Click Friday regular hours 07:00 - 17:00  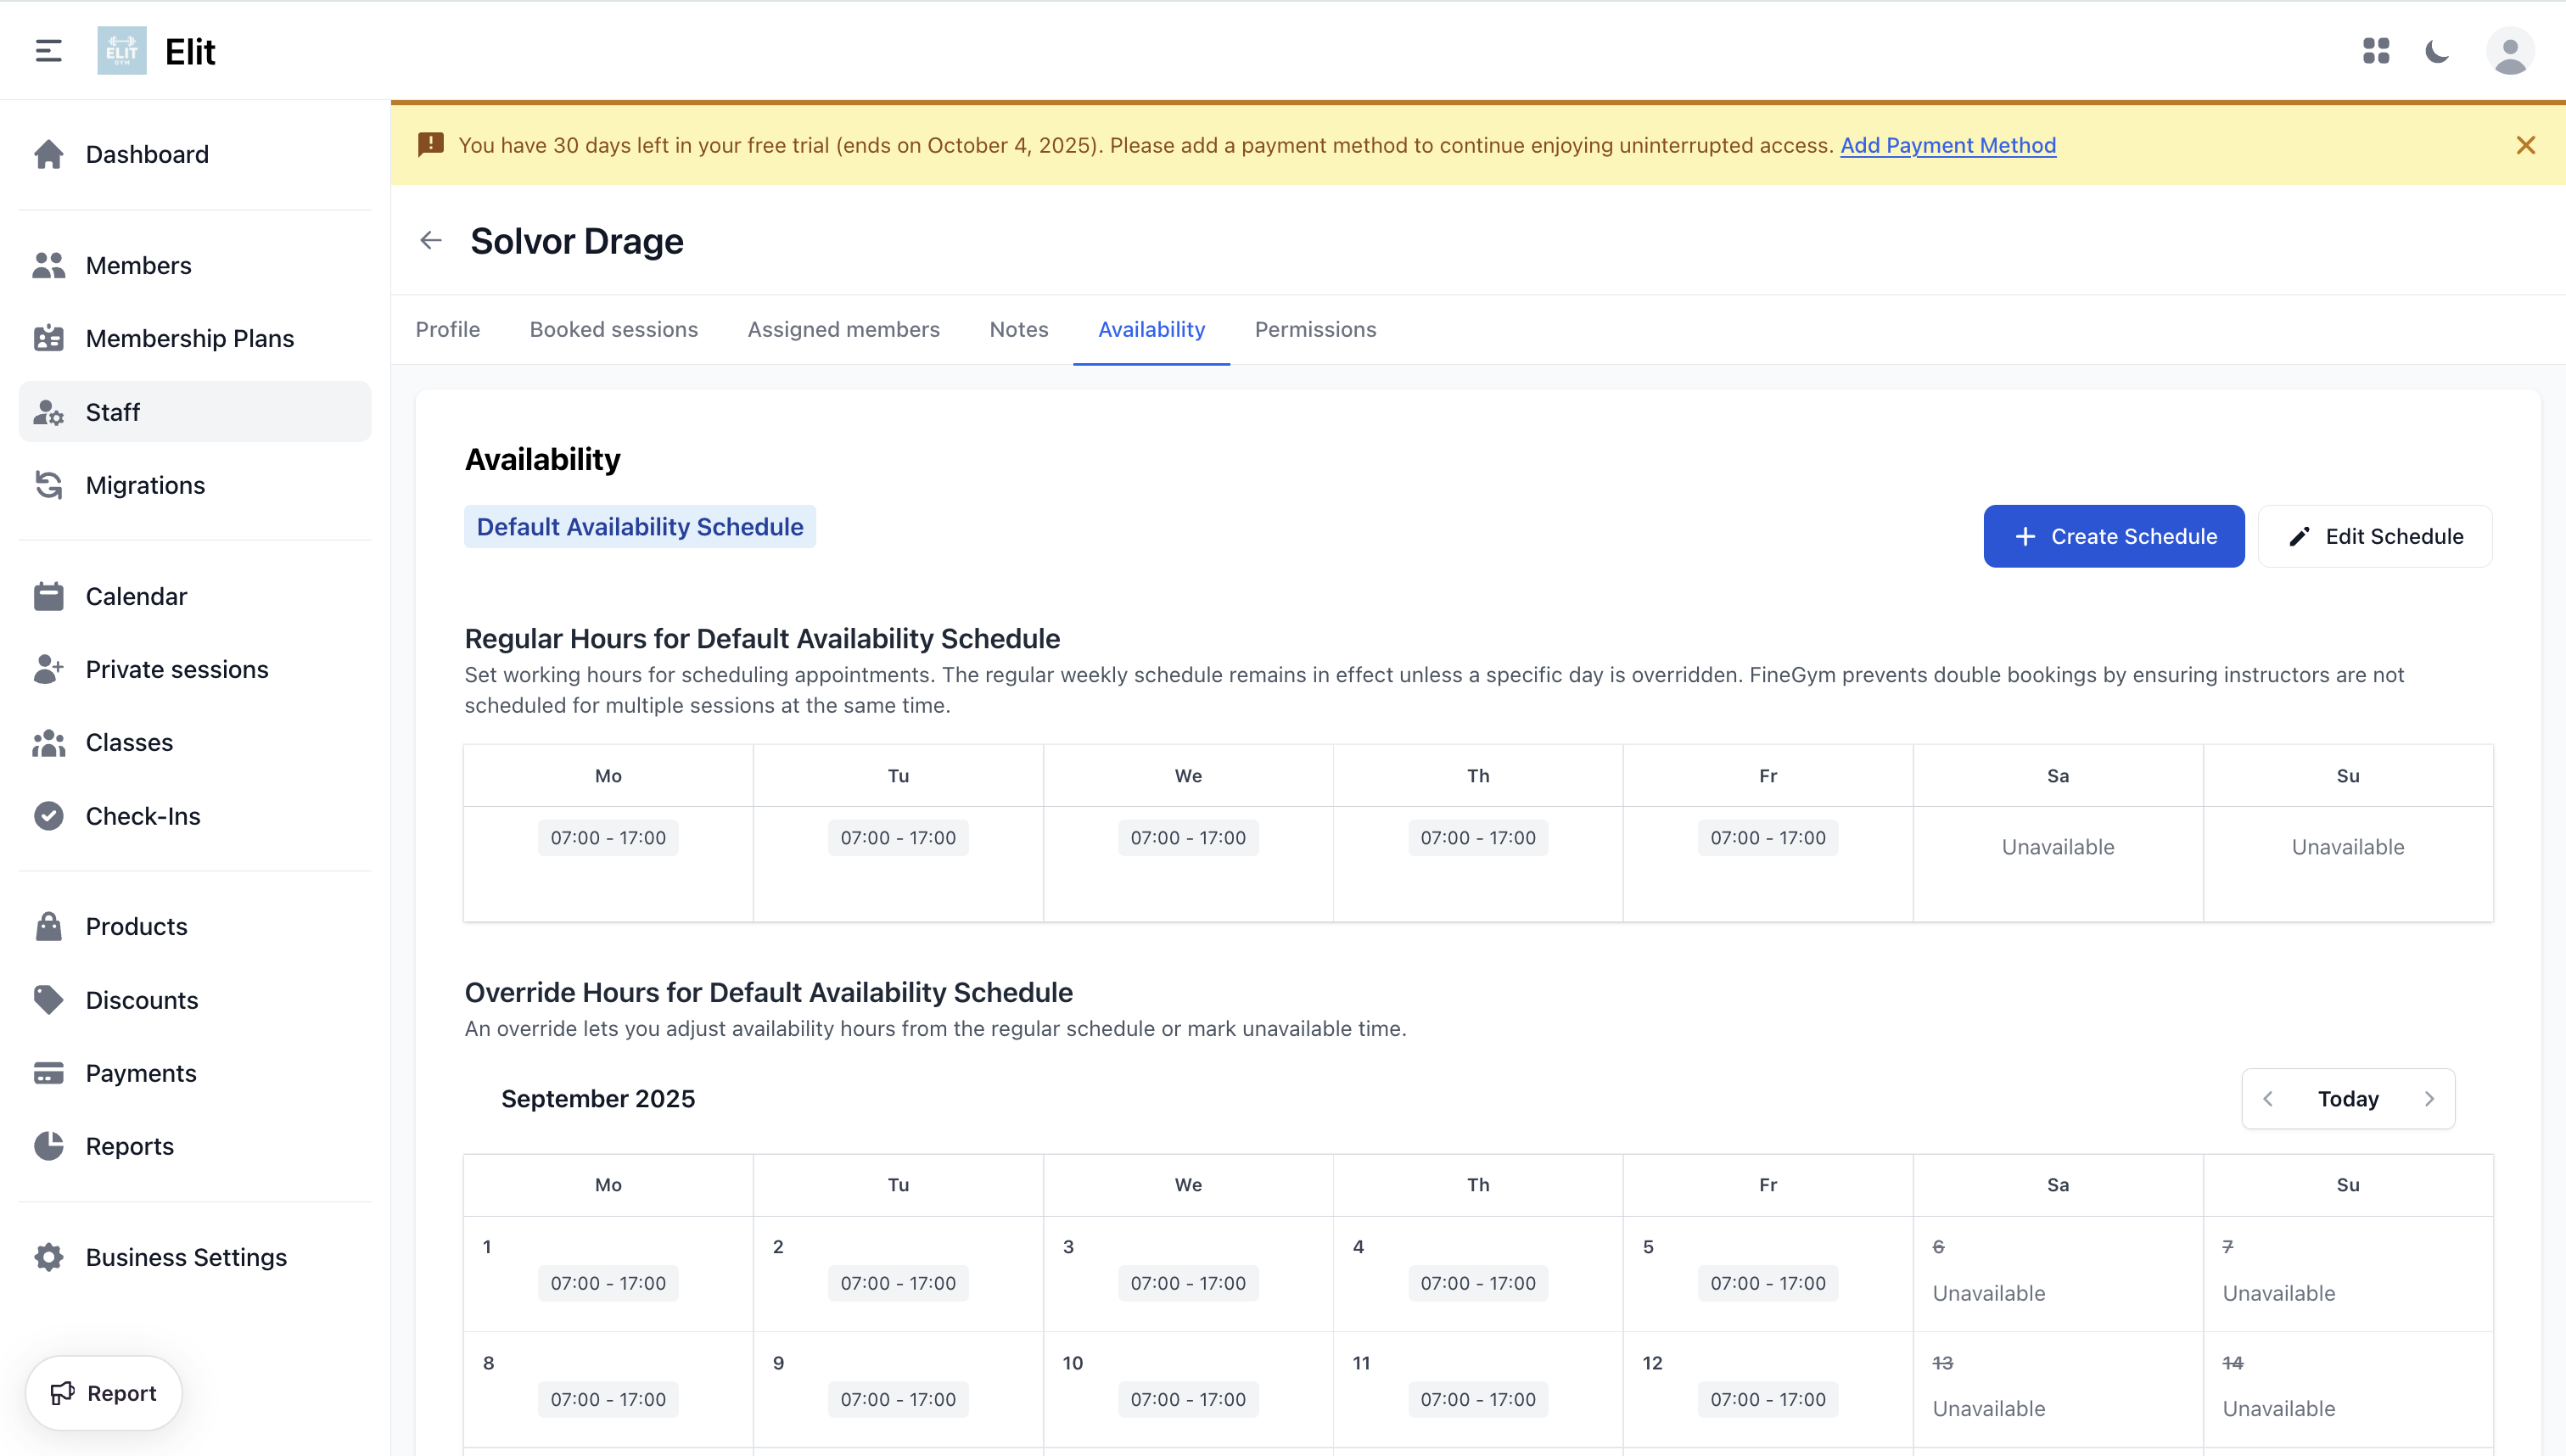[x=1768, y=838]
